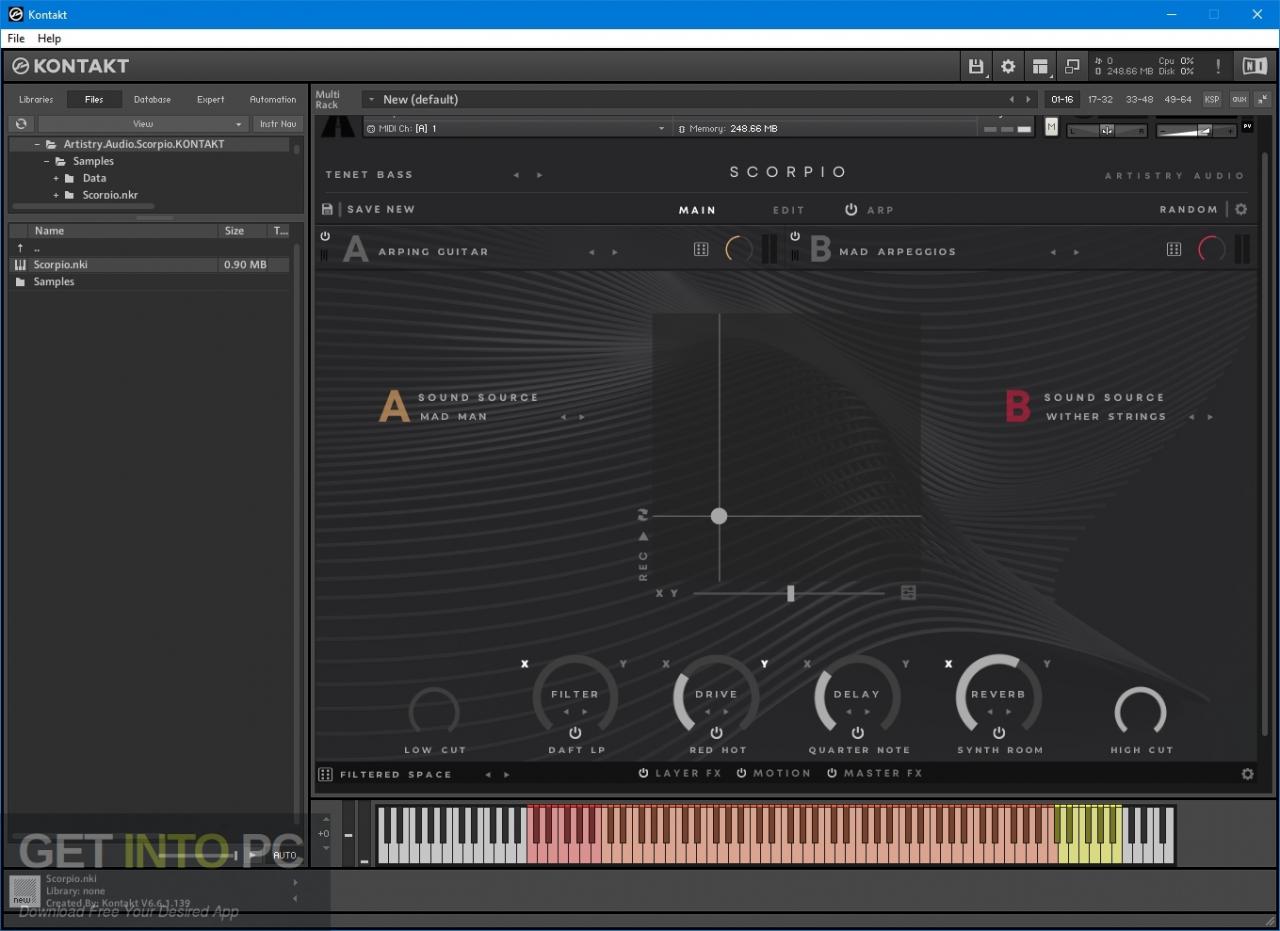The image size is (1280, 931).
Task: Click the PV purge button in instrument header
Action: (x=1247, y=126)
